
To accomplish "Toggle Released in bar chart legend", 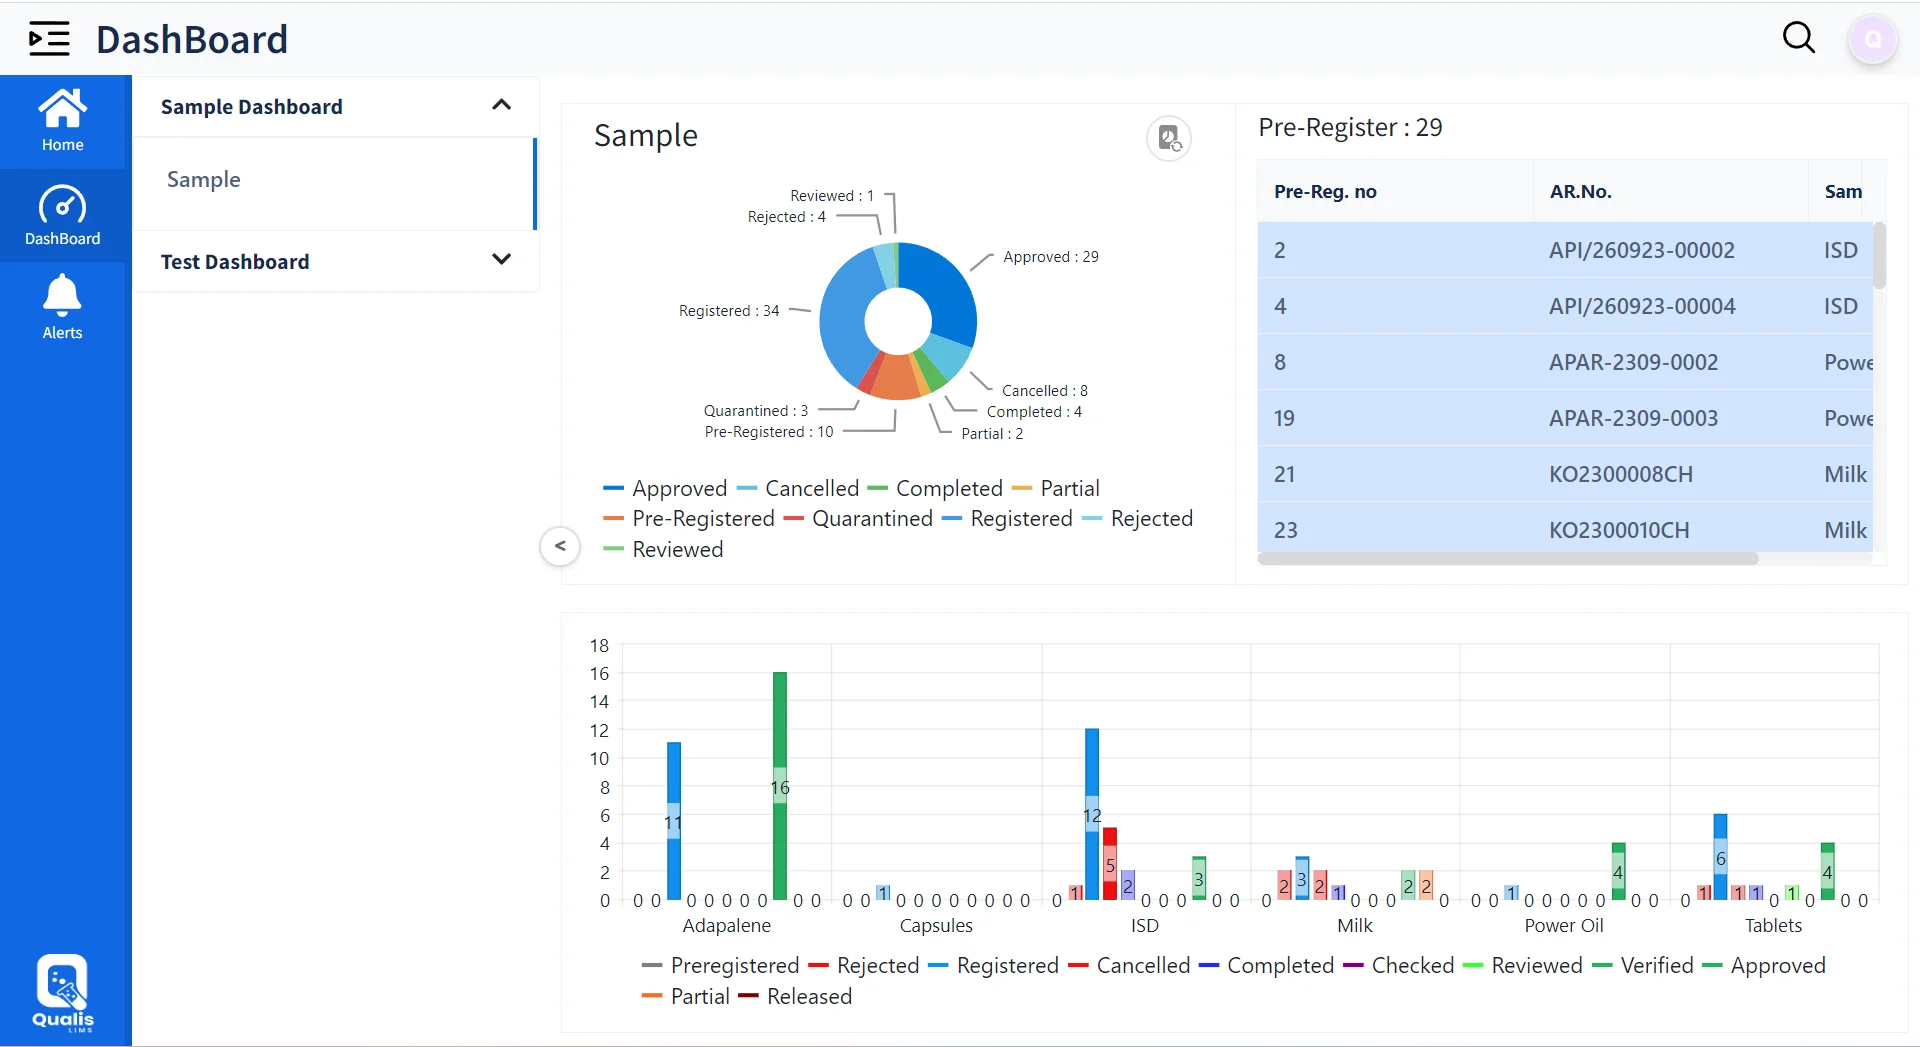I will tap(796, 996).
